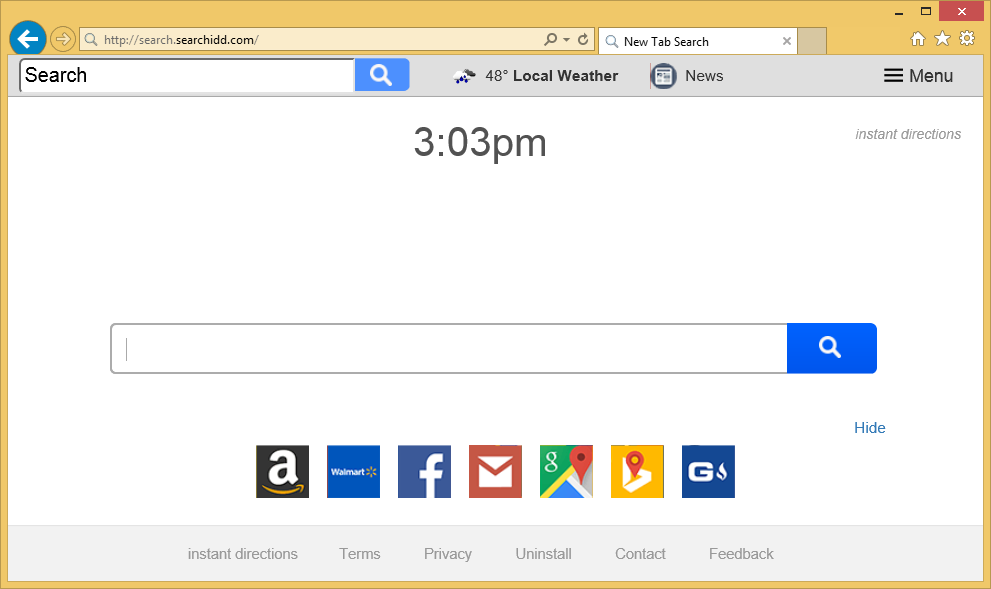This screenshot has width=991, height=589.
Task: Open the browser Home icon
Action: click(x=918, y=39)
